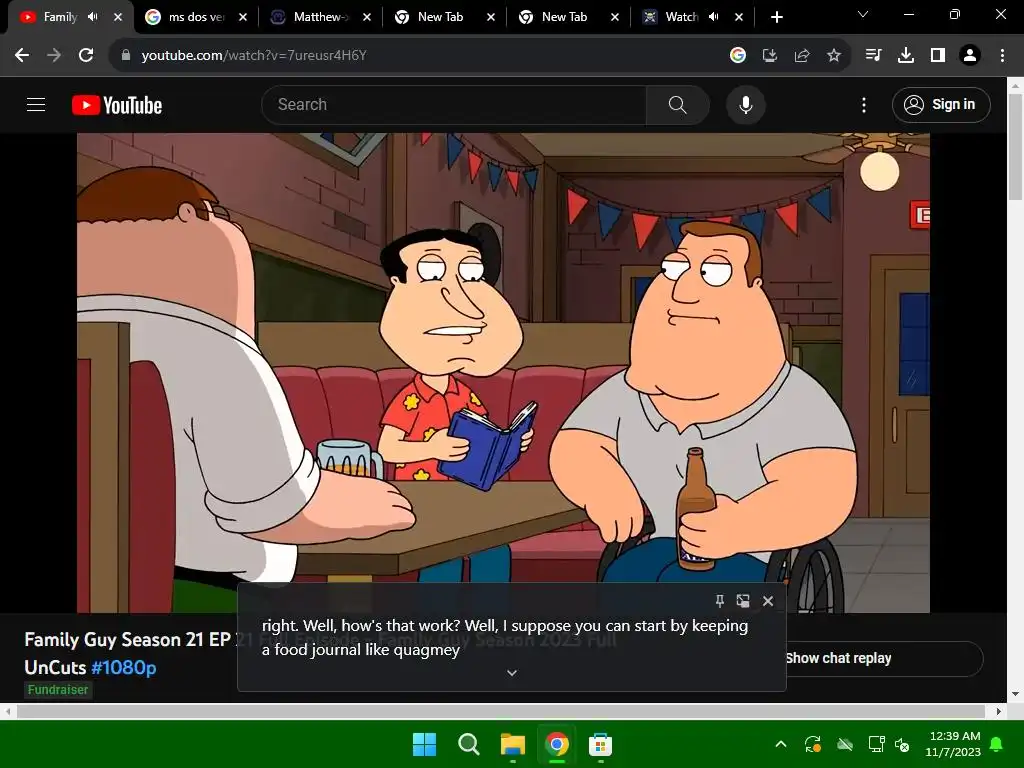
Task: Click horizontal scrollbar right arrow
Action: point(999,711)
